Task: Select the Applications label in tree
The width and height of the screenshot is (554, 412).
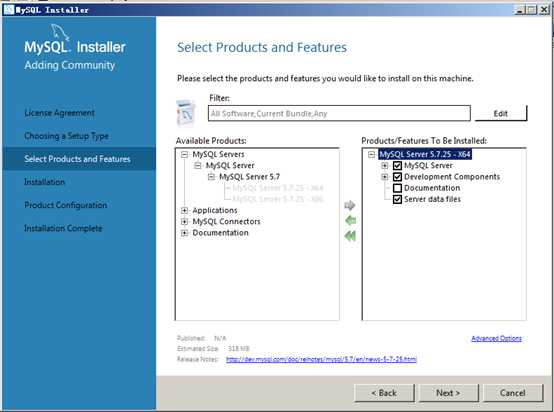Action: (215, 211)
